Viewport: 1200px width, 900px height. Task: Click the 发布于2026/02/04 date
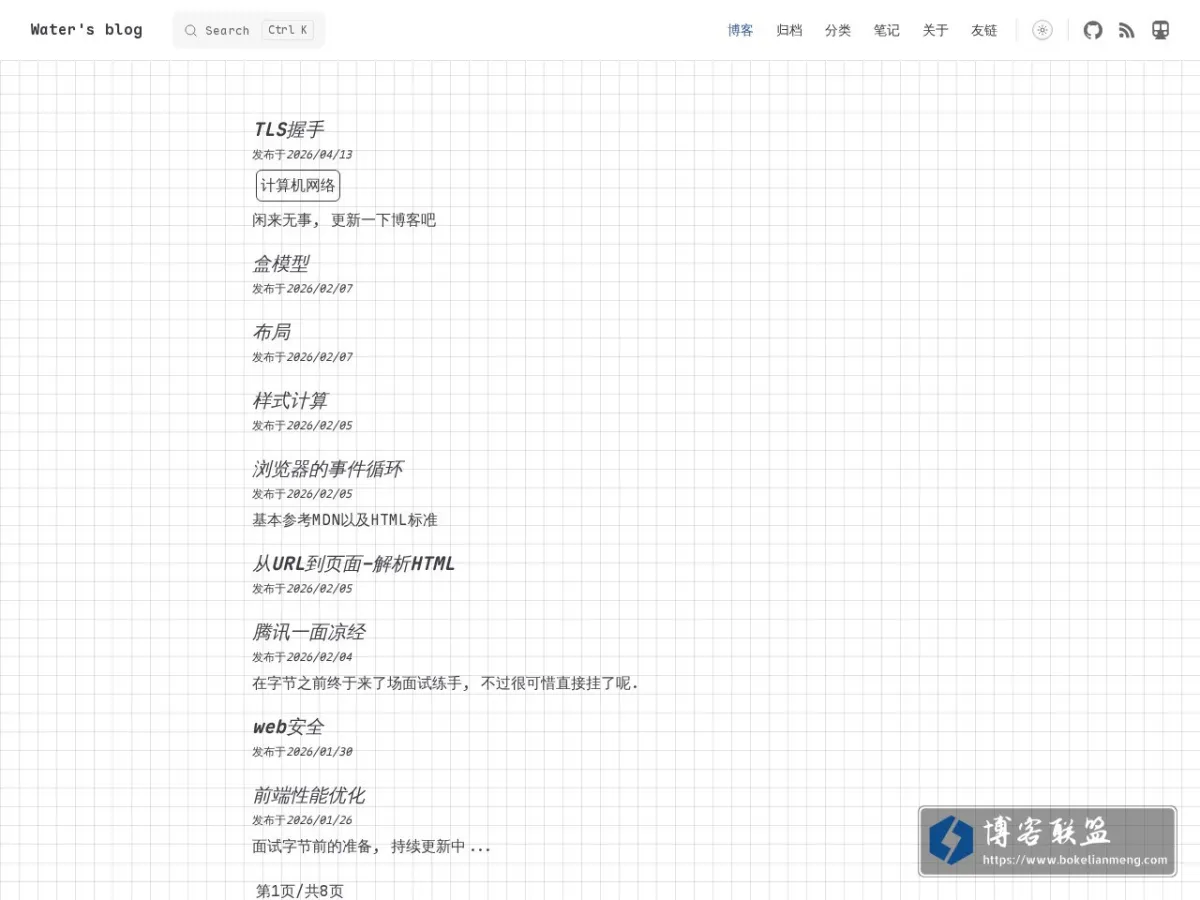coord(302,657)
